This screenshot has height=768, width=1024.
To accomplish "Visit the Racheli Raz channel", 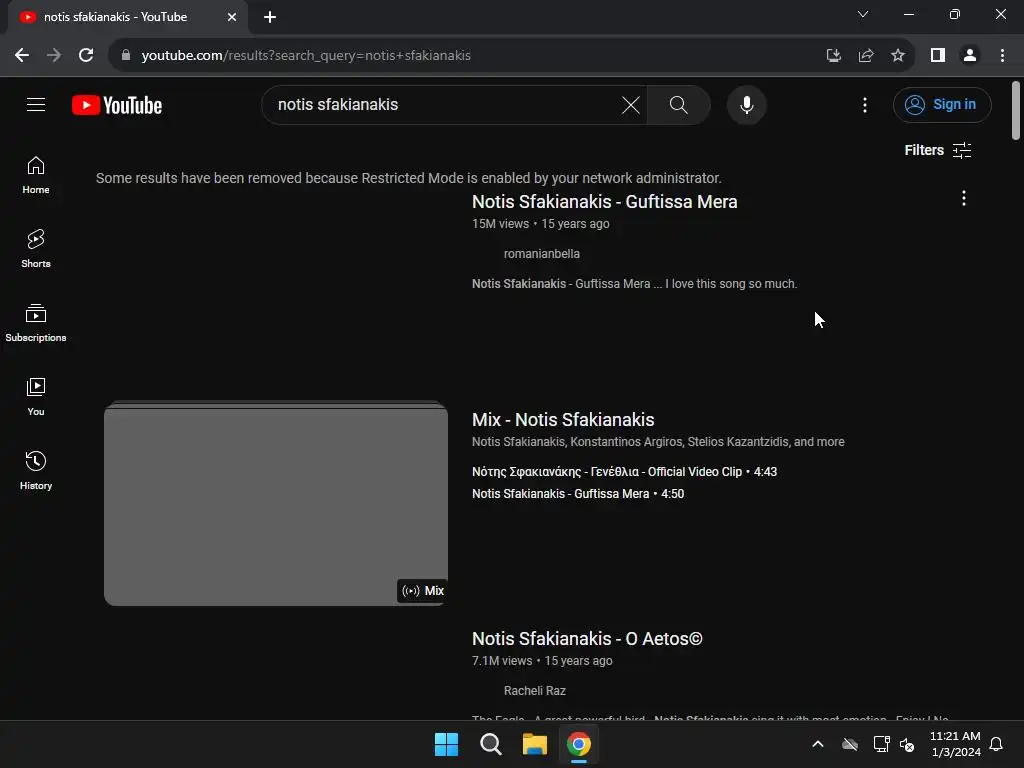I will 534,690.
